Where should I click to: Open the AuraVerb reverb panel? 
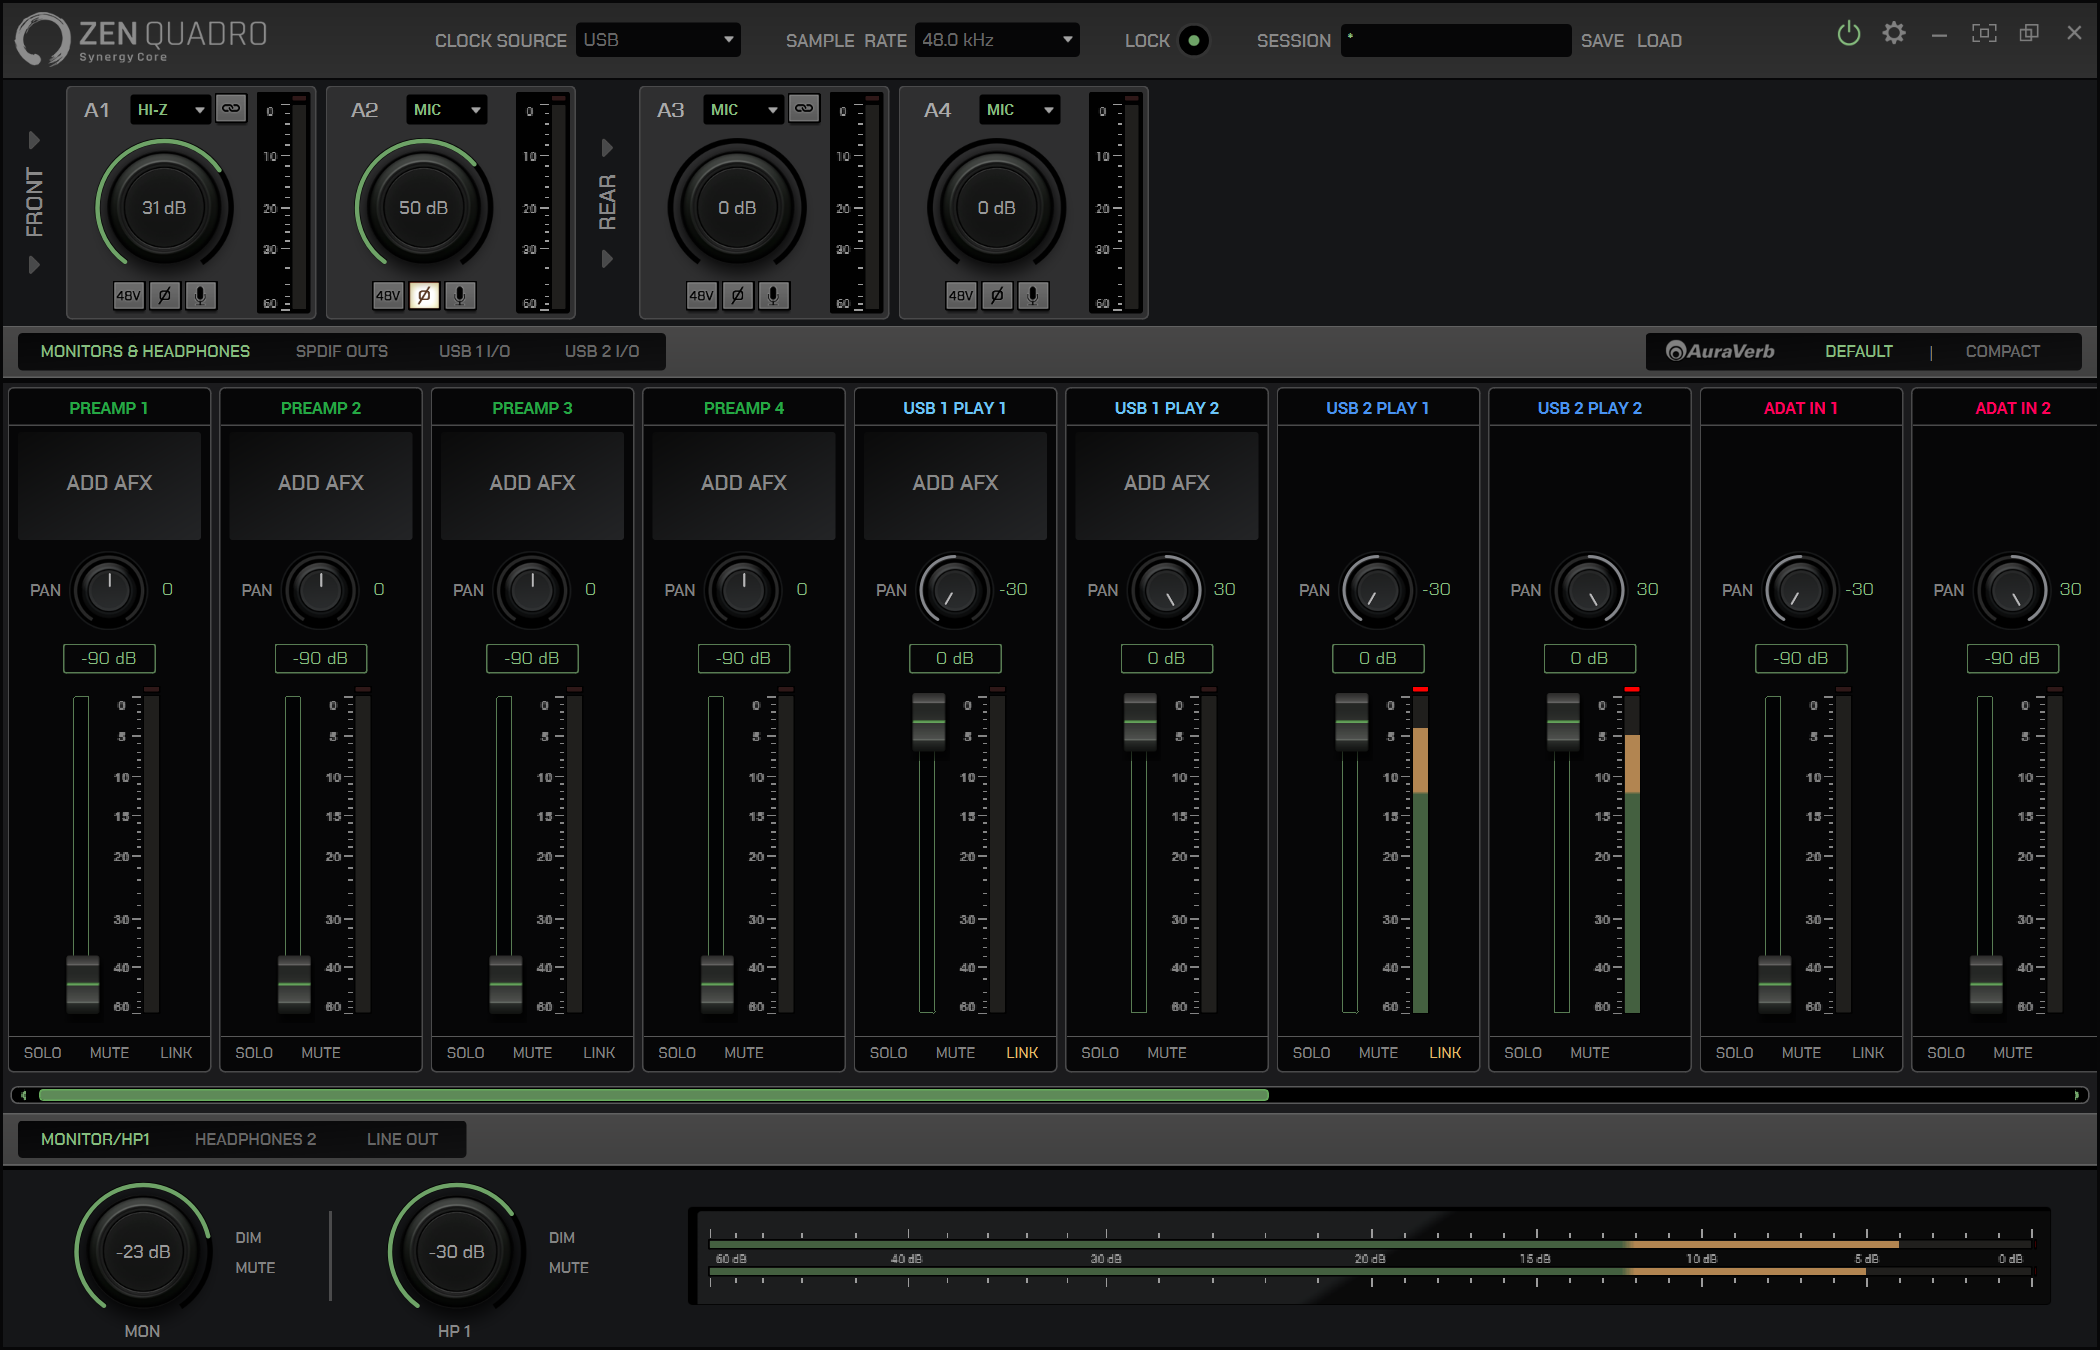[1720, 351]
